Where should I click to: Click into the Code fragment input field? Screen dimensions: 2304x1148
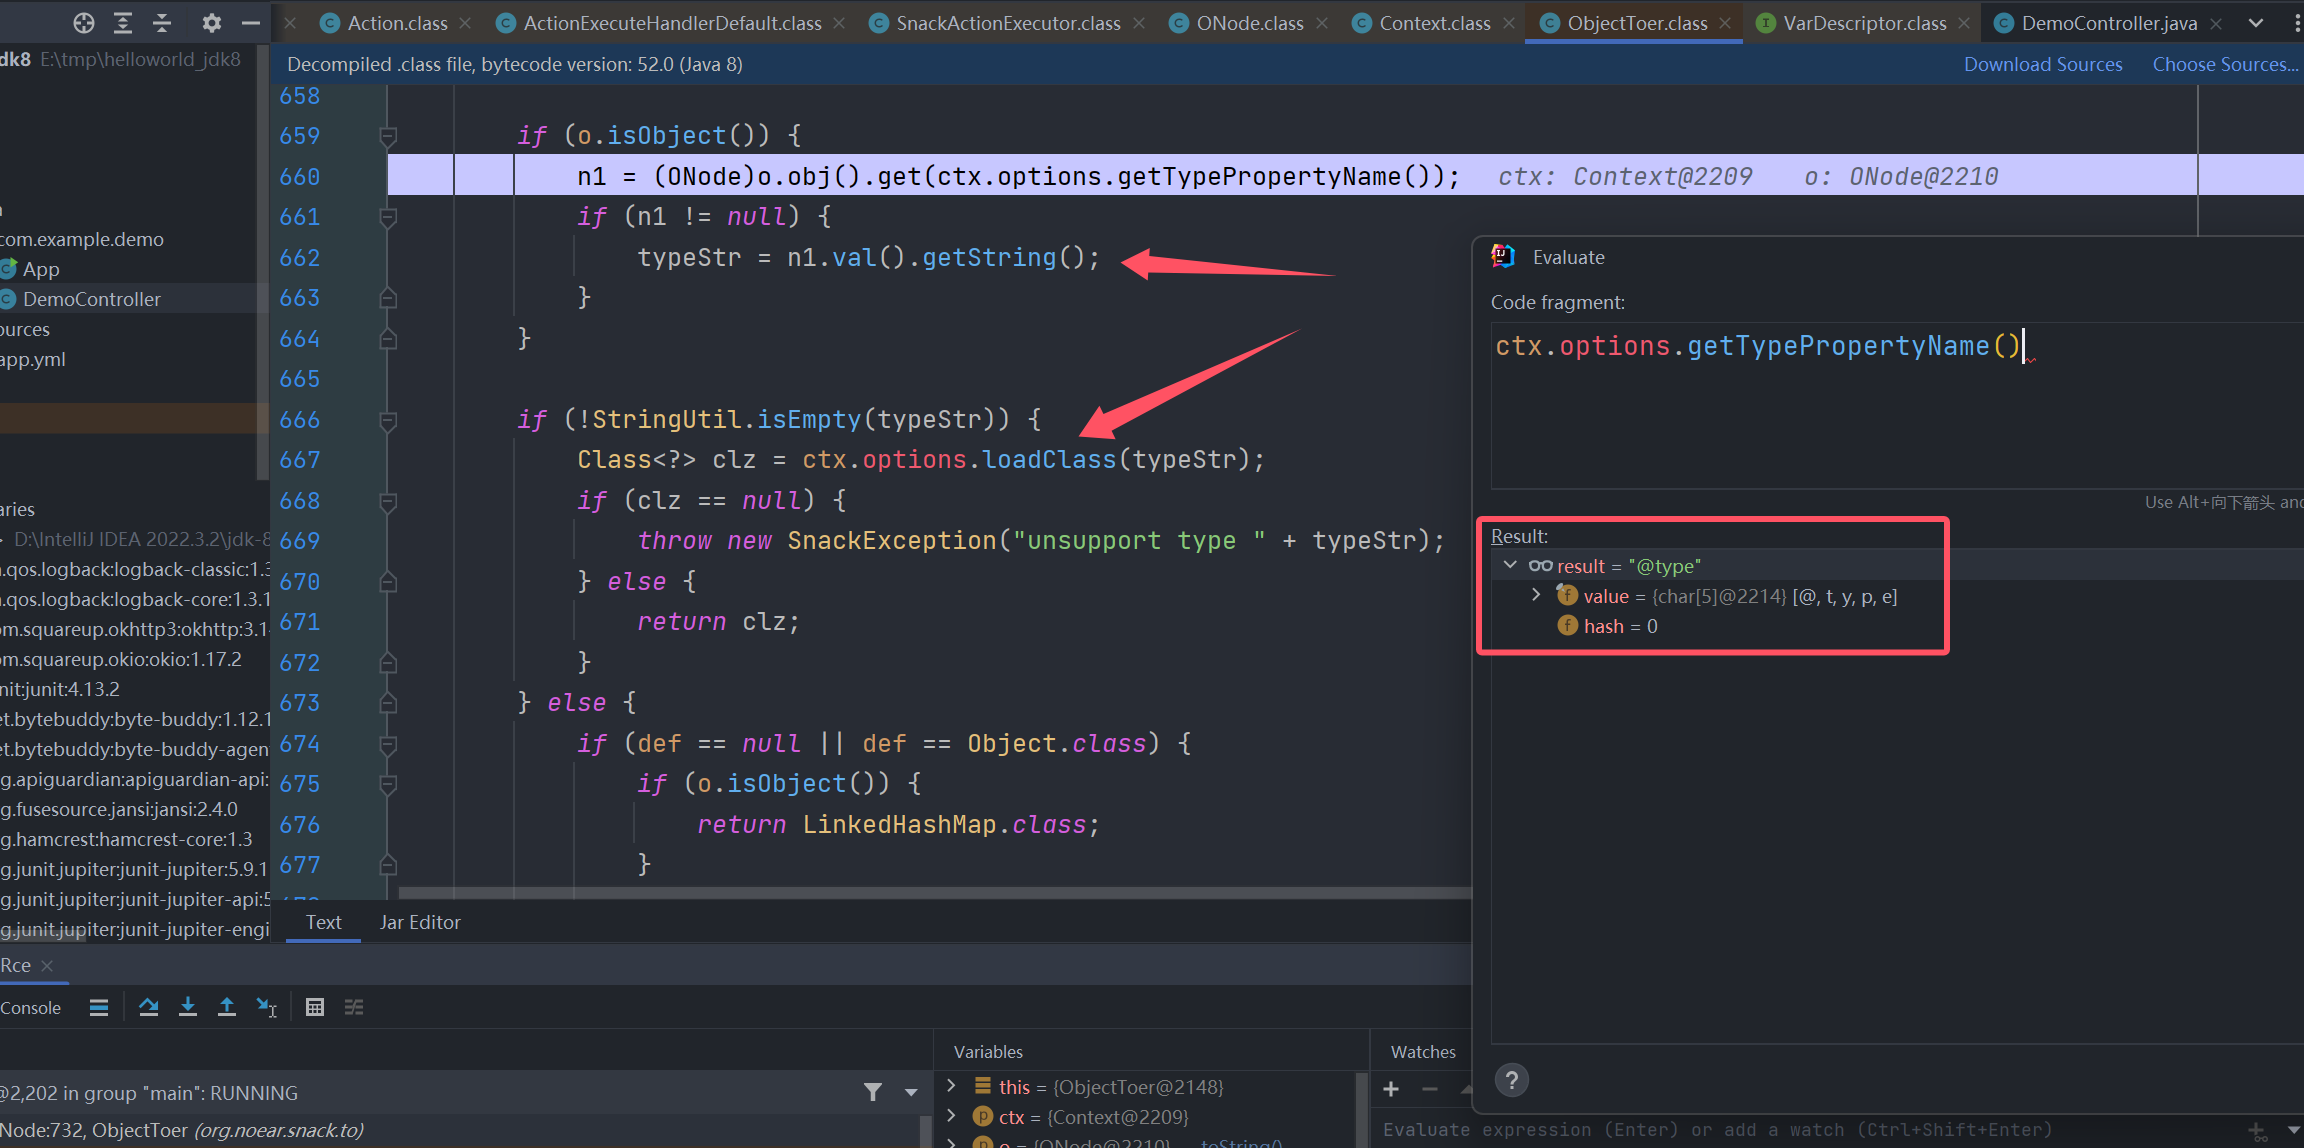tap(1880, 410)
